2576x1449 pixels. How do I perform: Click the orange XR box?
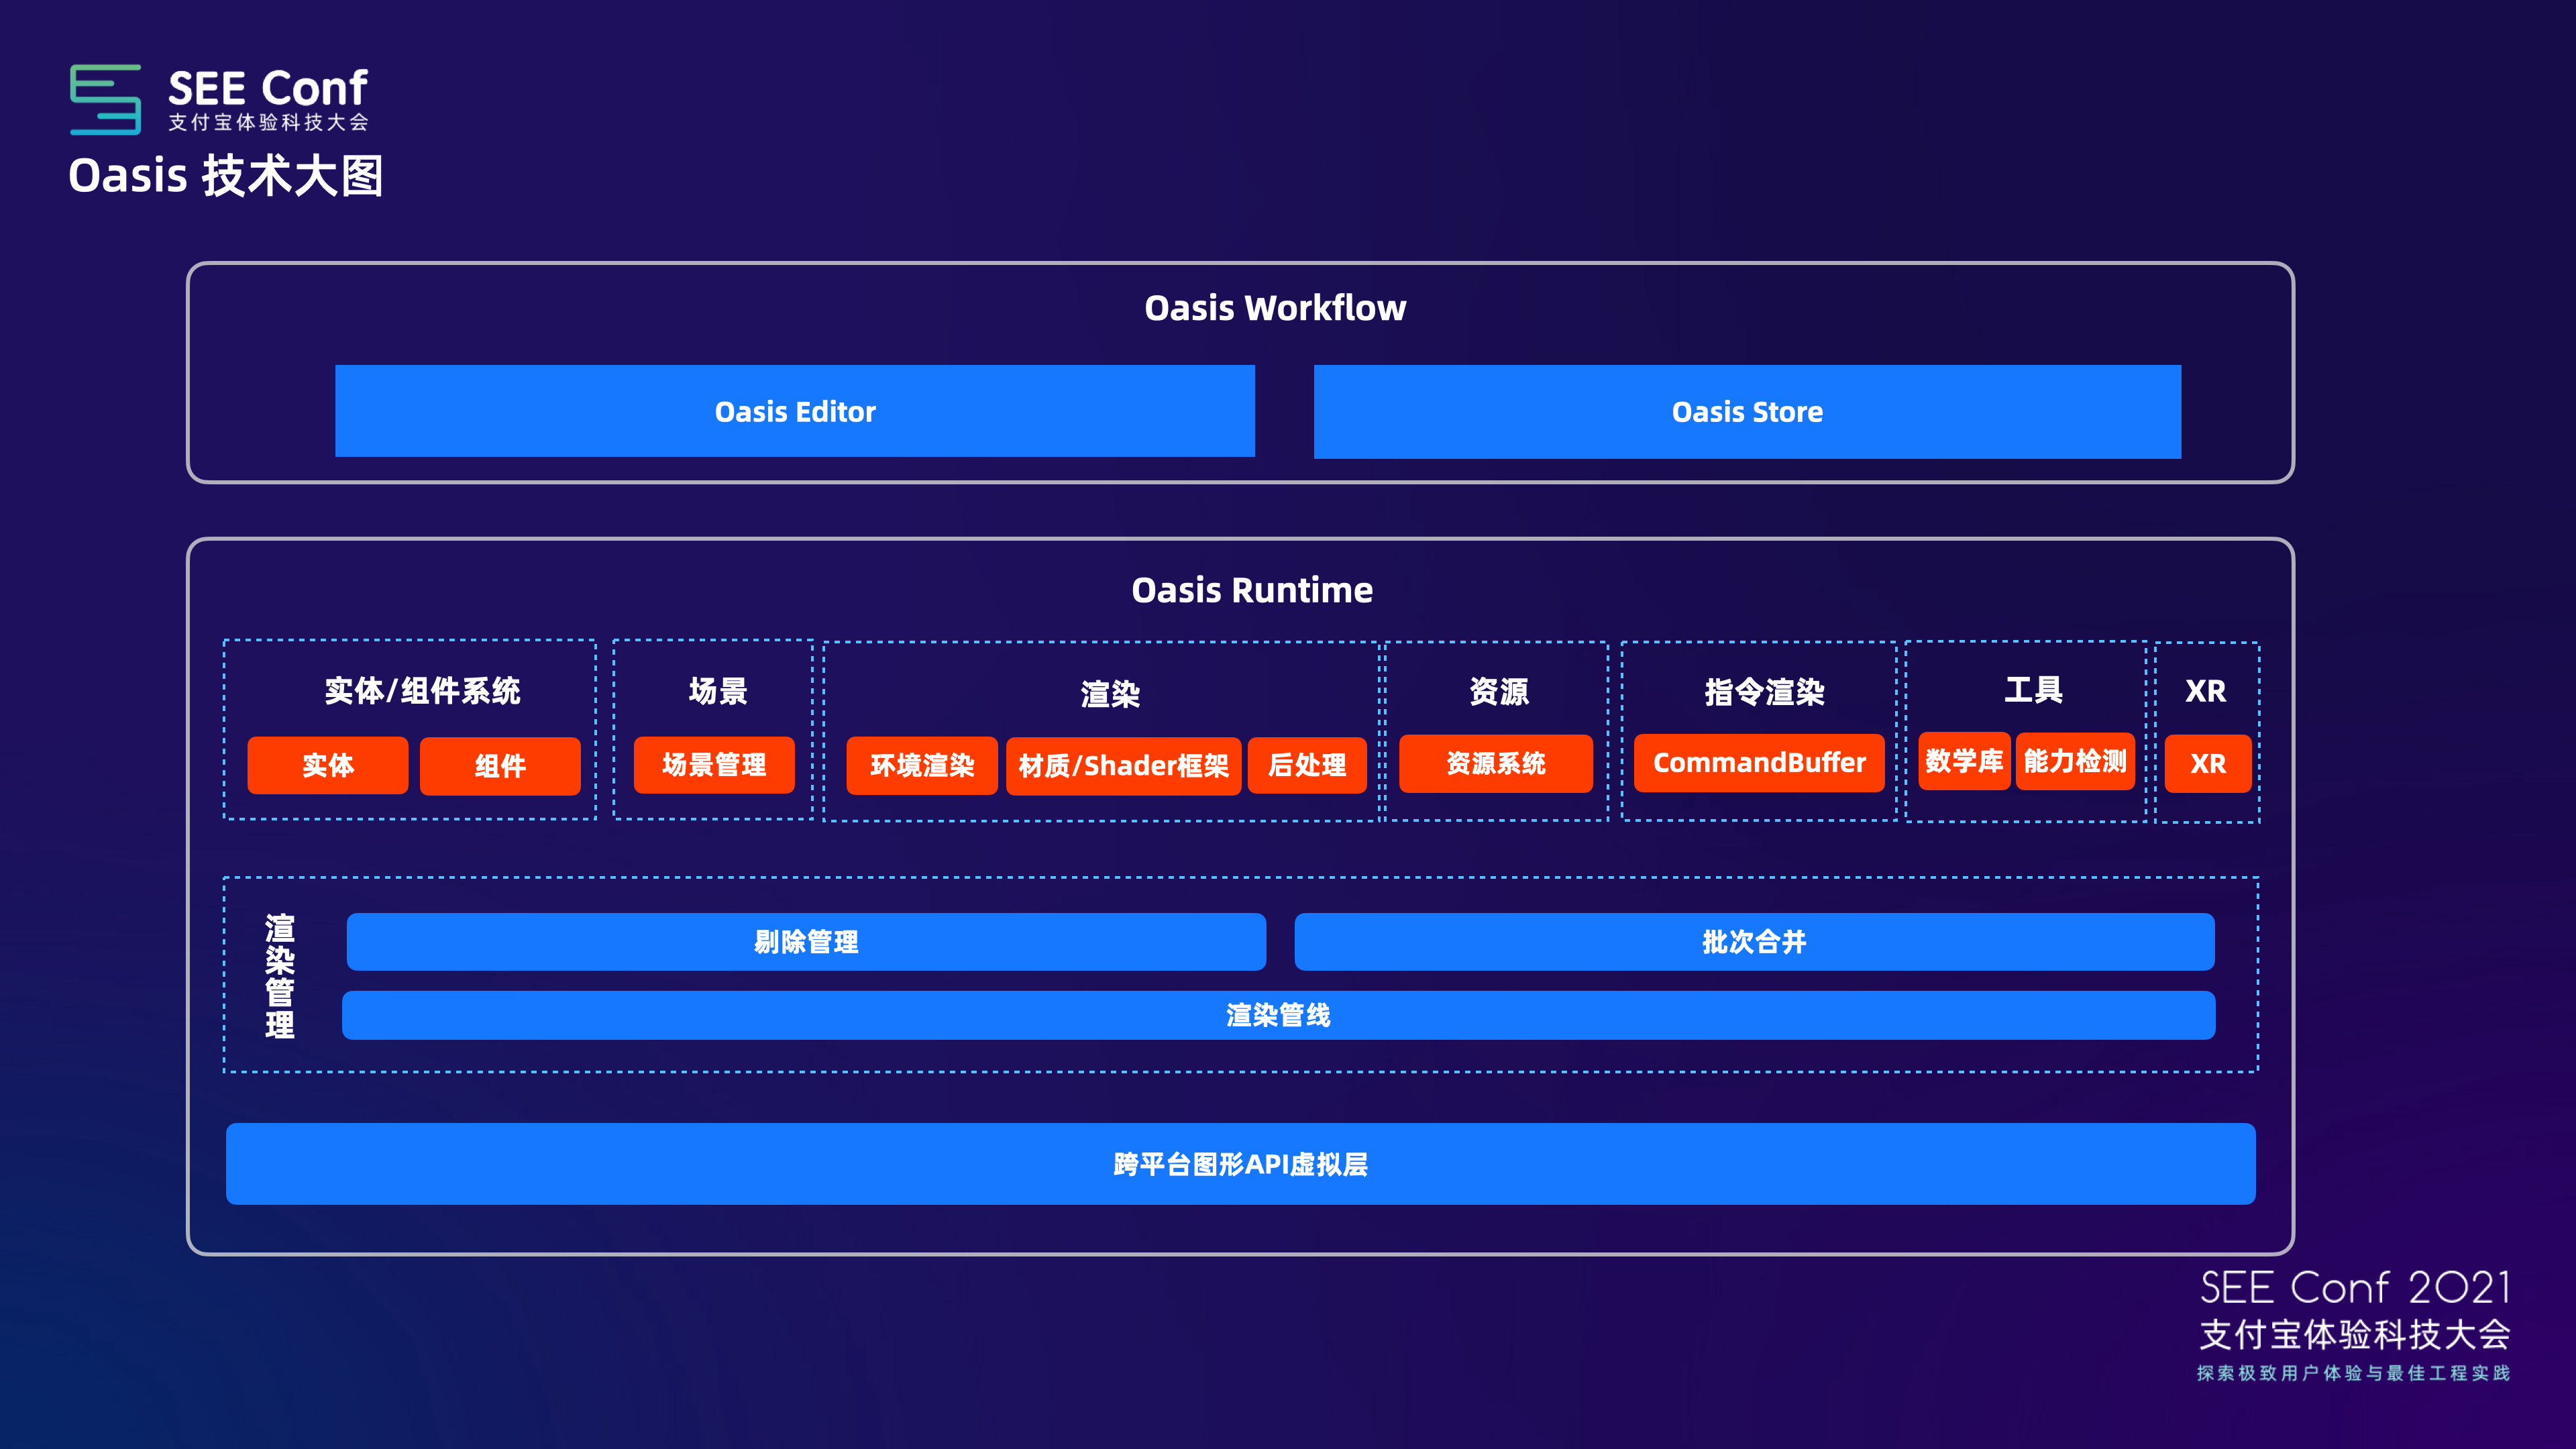tap(2207, 763)
